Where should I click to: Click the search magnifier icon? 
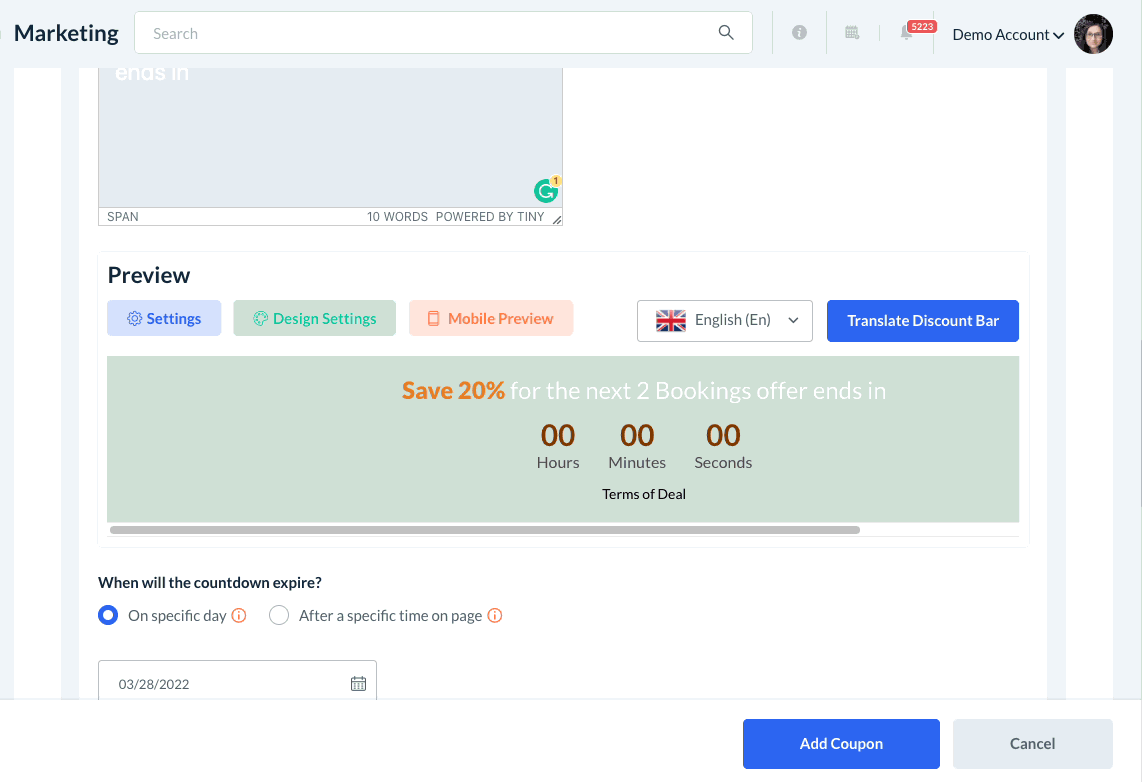(x=726, y=33)
